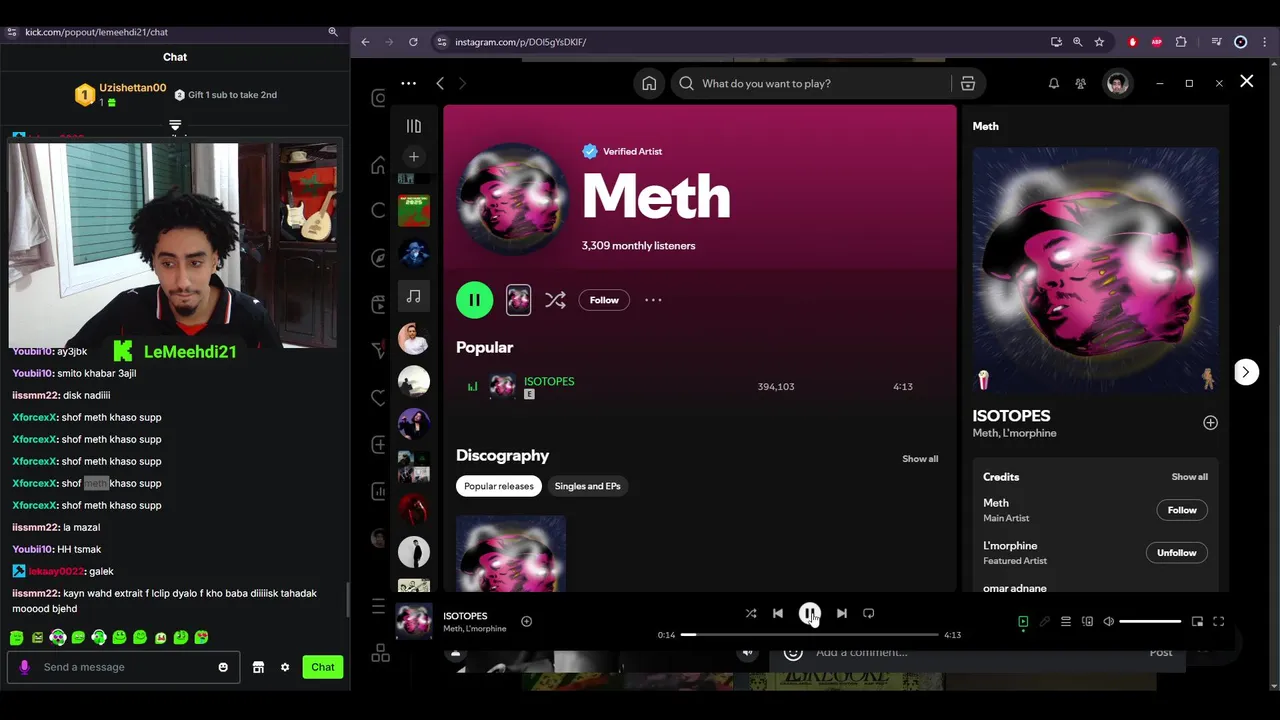Close the Instagram post with the X
The height and width of the screenshot is (720, 1280).
(1246, 81)
